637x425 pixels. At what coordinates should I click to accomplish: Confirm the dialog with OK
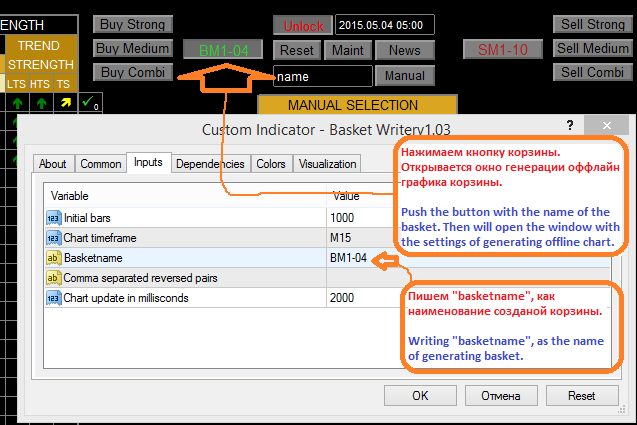420,396
